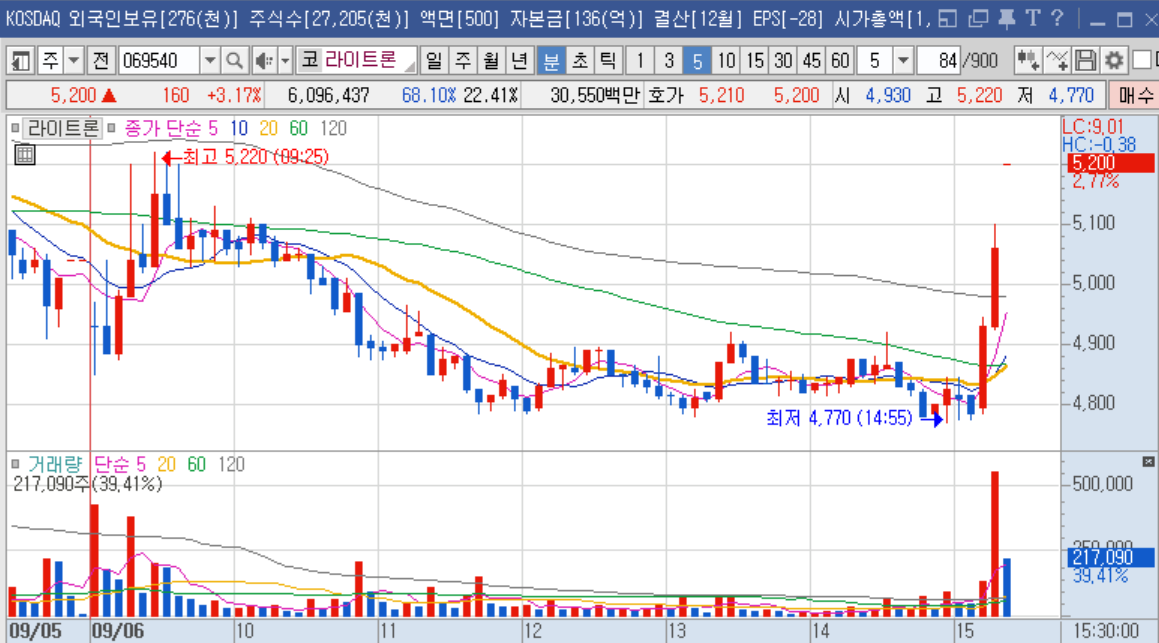
Task: Open the data grid icon under 라이트론
Action: pyautogui.click(x=24, y=154)
